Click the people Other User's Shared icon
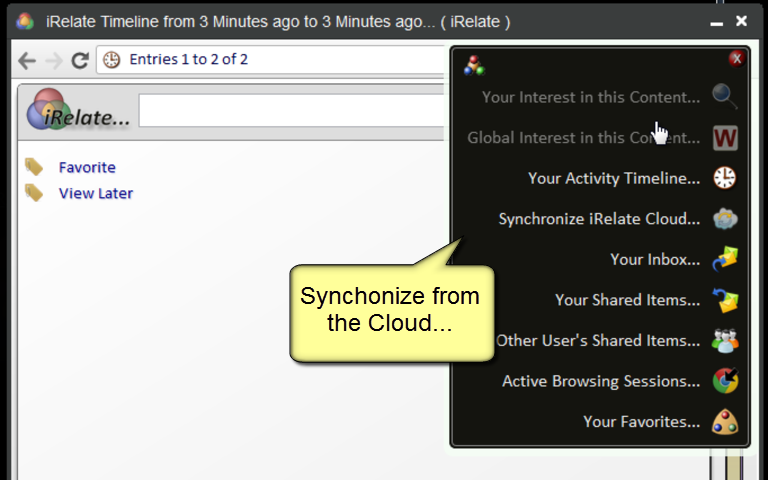The image size is (768, 480). tap(725, 340)
